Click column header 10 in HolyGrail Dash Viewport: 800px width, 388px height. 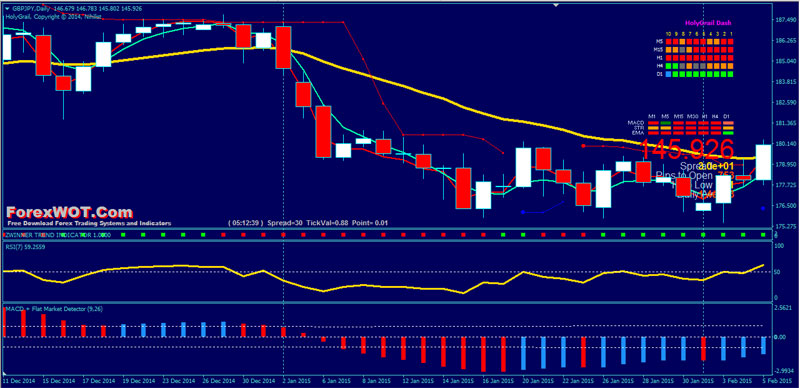(x=668, y=34)
